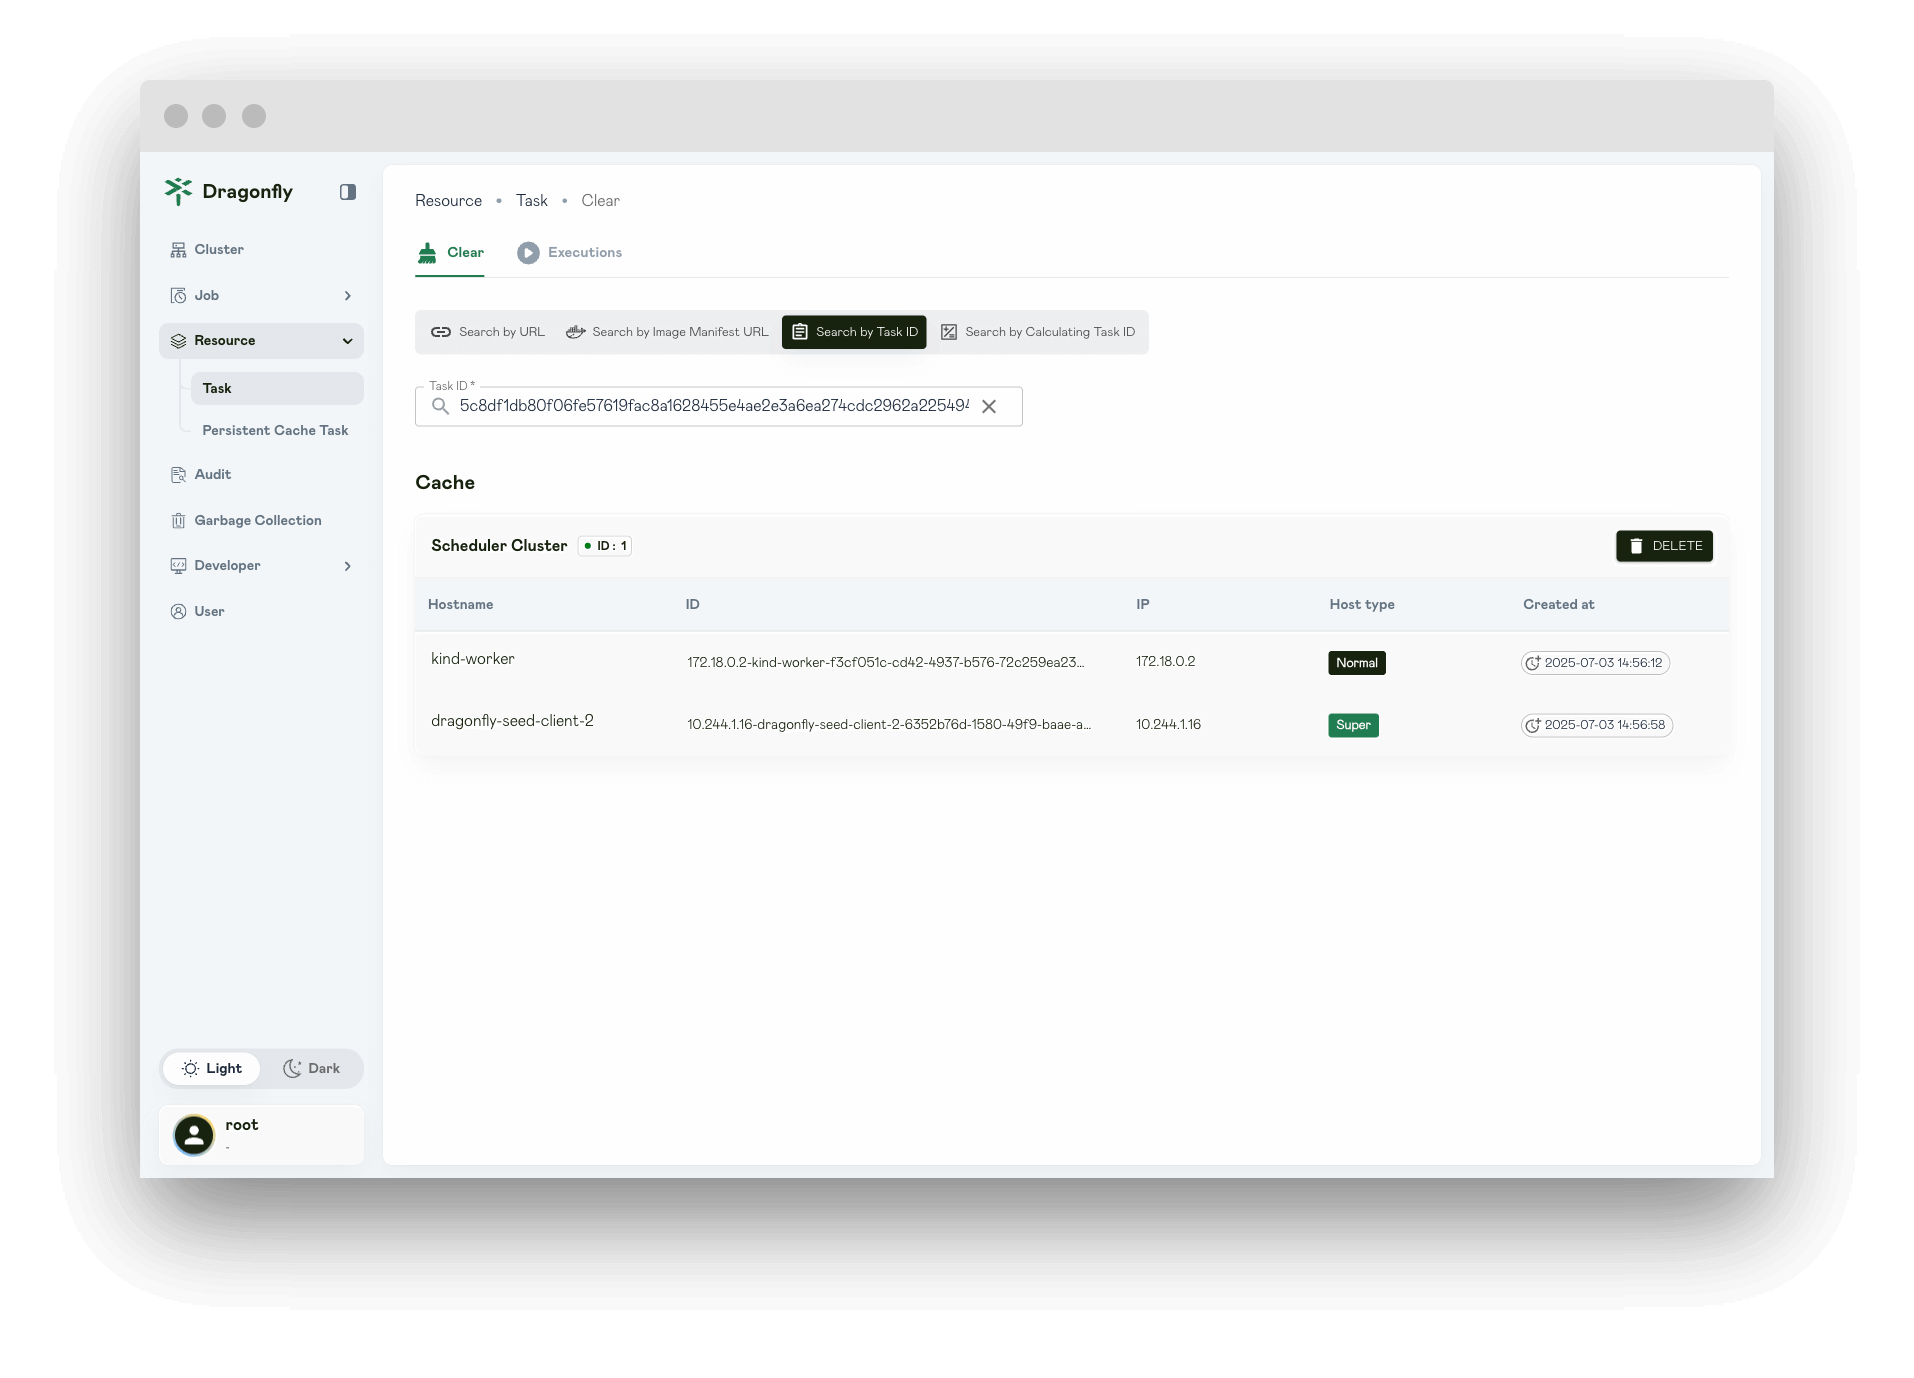The height and width of the screenshot is (1378, 1914).
Task: Switch to Dark theme
Action: (x=312, y=1068)
